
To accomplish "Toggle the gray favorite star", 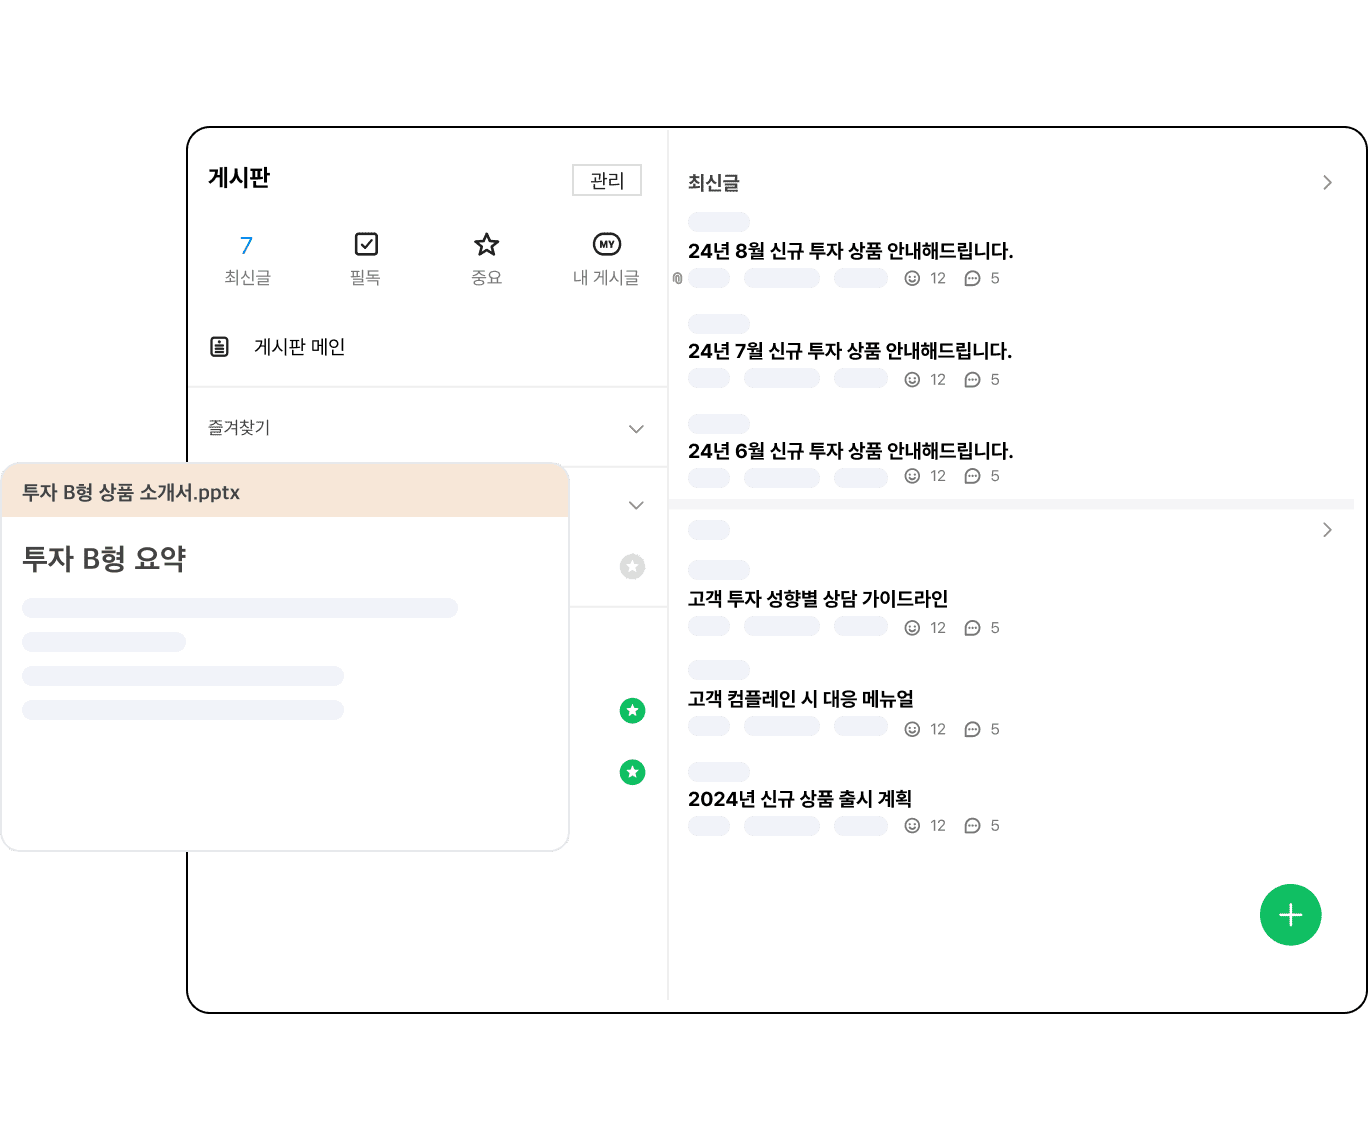I will pyautogui.click(x=632, y=566).
